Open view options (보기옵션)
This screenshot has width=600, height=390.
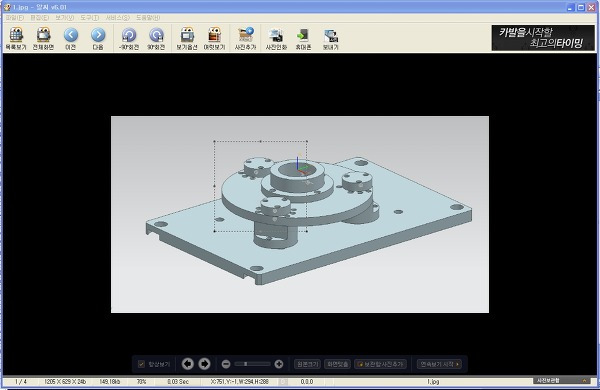[x=187, y=38]
